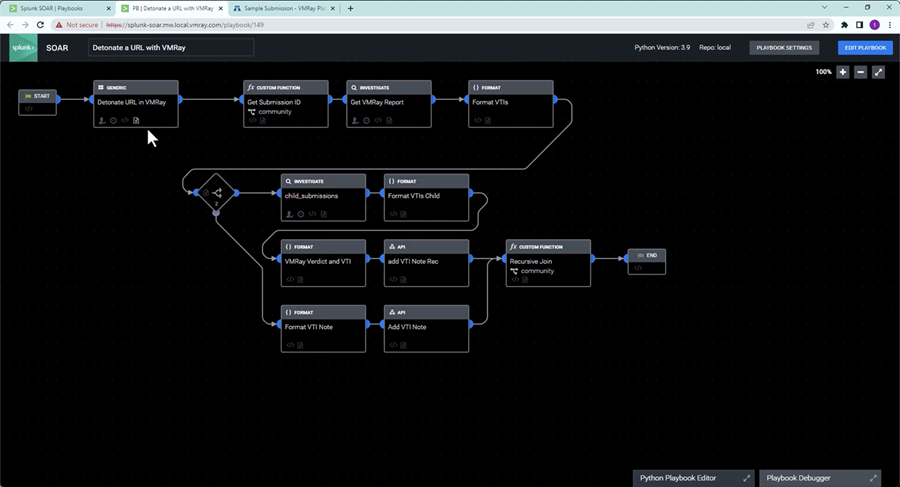Select the START block label
This screenshot has width=900, height=487.
coord(41,96)
